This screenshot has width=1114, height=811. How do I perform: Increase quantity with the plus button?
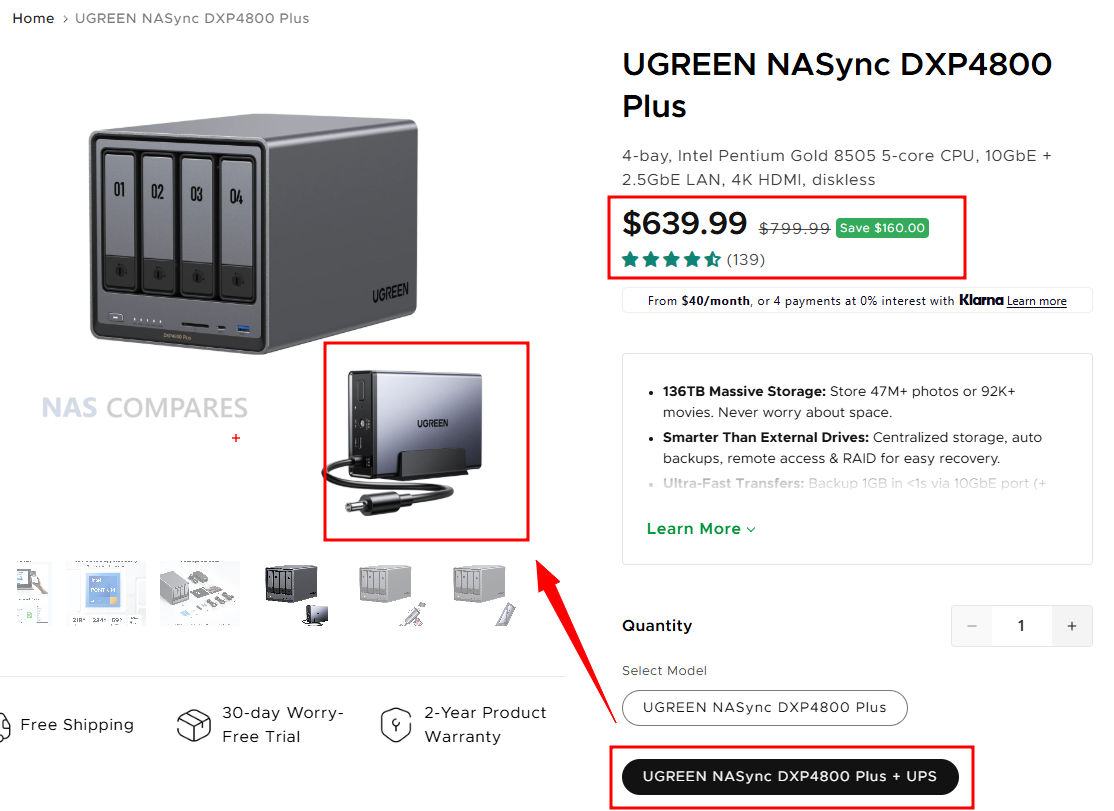(1071, 626)
